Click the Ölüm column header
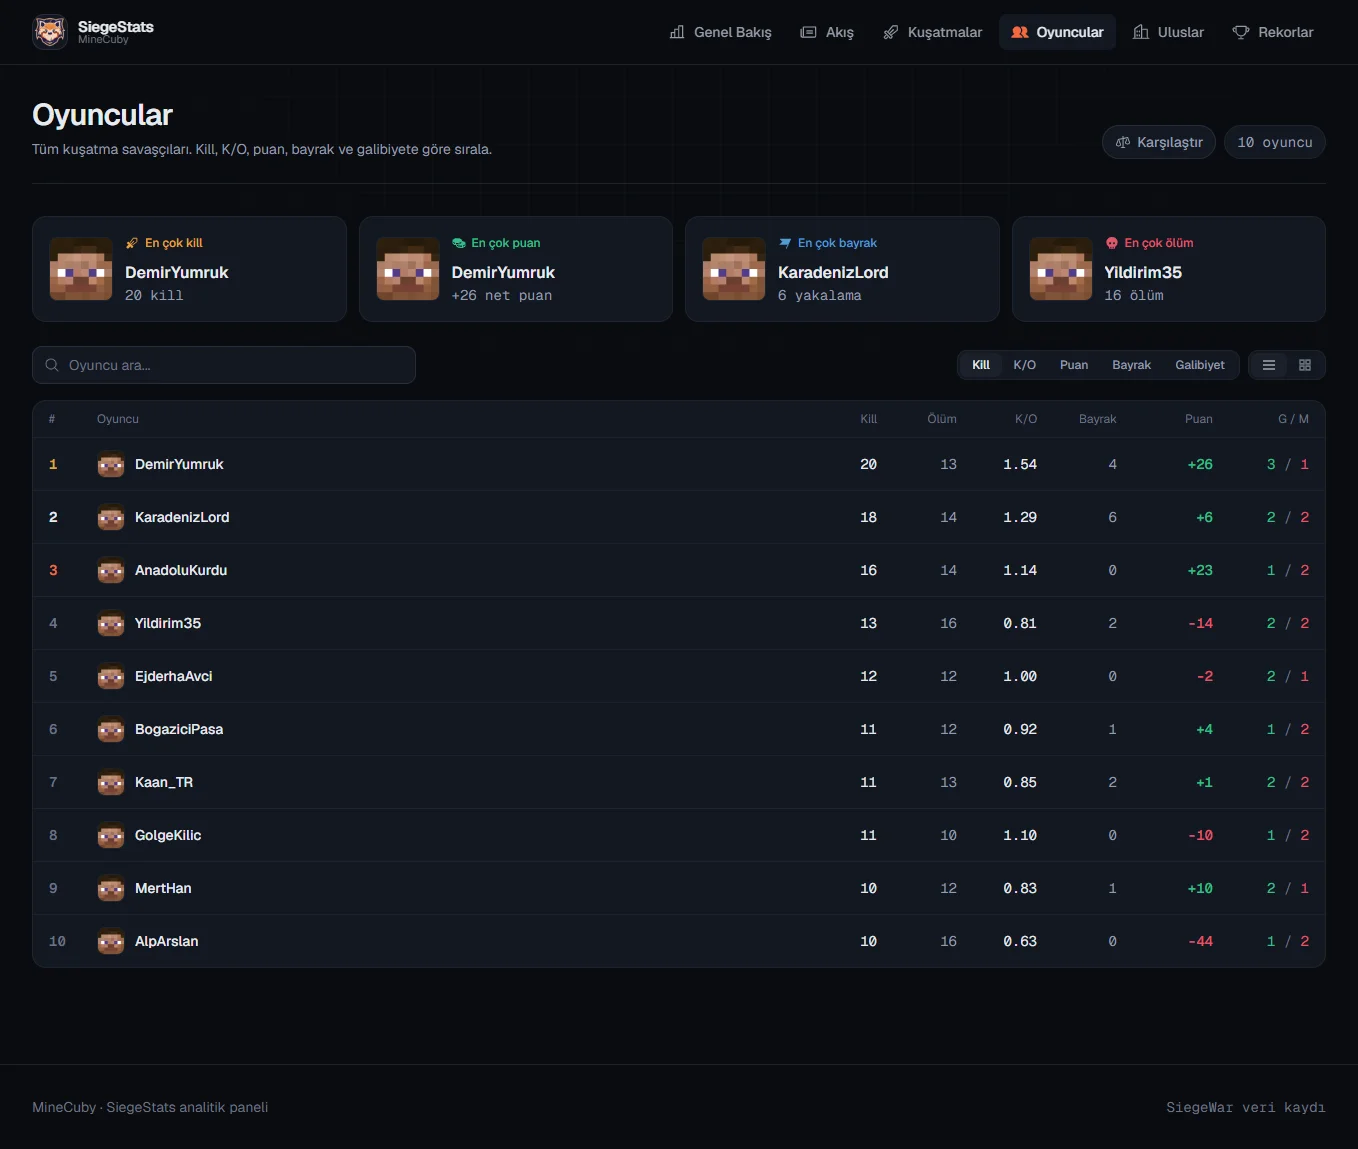This screenshot has height=1149, width=1358. [942, 419]
